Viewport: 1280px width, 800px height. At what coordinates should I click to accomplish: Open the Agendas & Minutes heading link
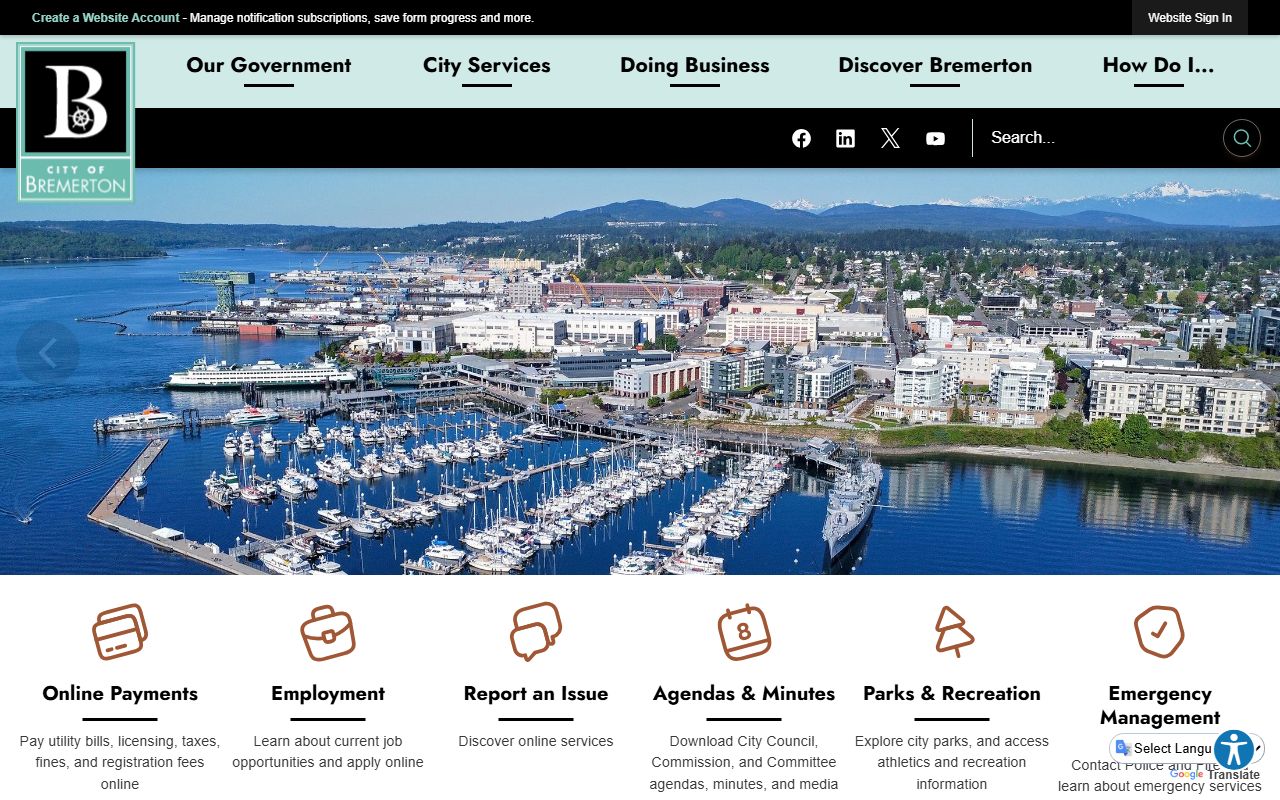coord(744,693)
